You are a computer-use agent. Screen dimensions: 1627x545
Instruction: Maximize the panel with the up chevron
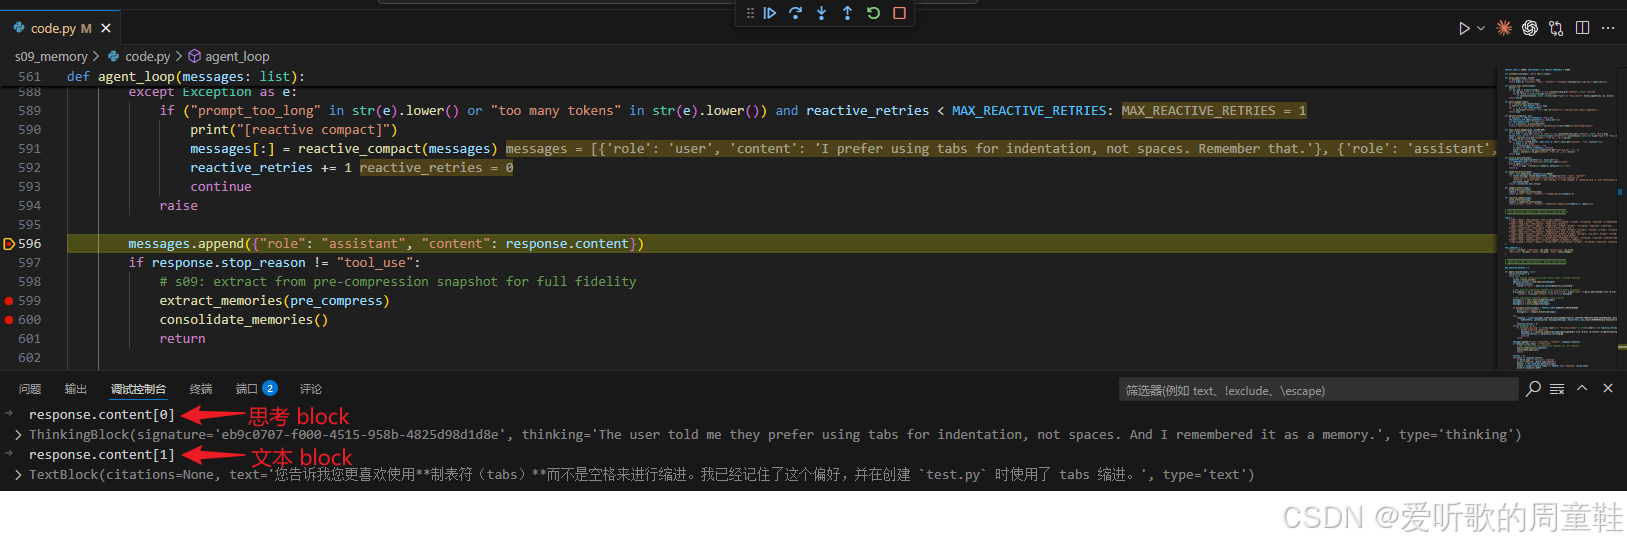click(x=1582, y=388)
